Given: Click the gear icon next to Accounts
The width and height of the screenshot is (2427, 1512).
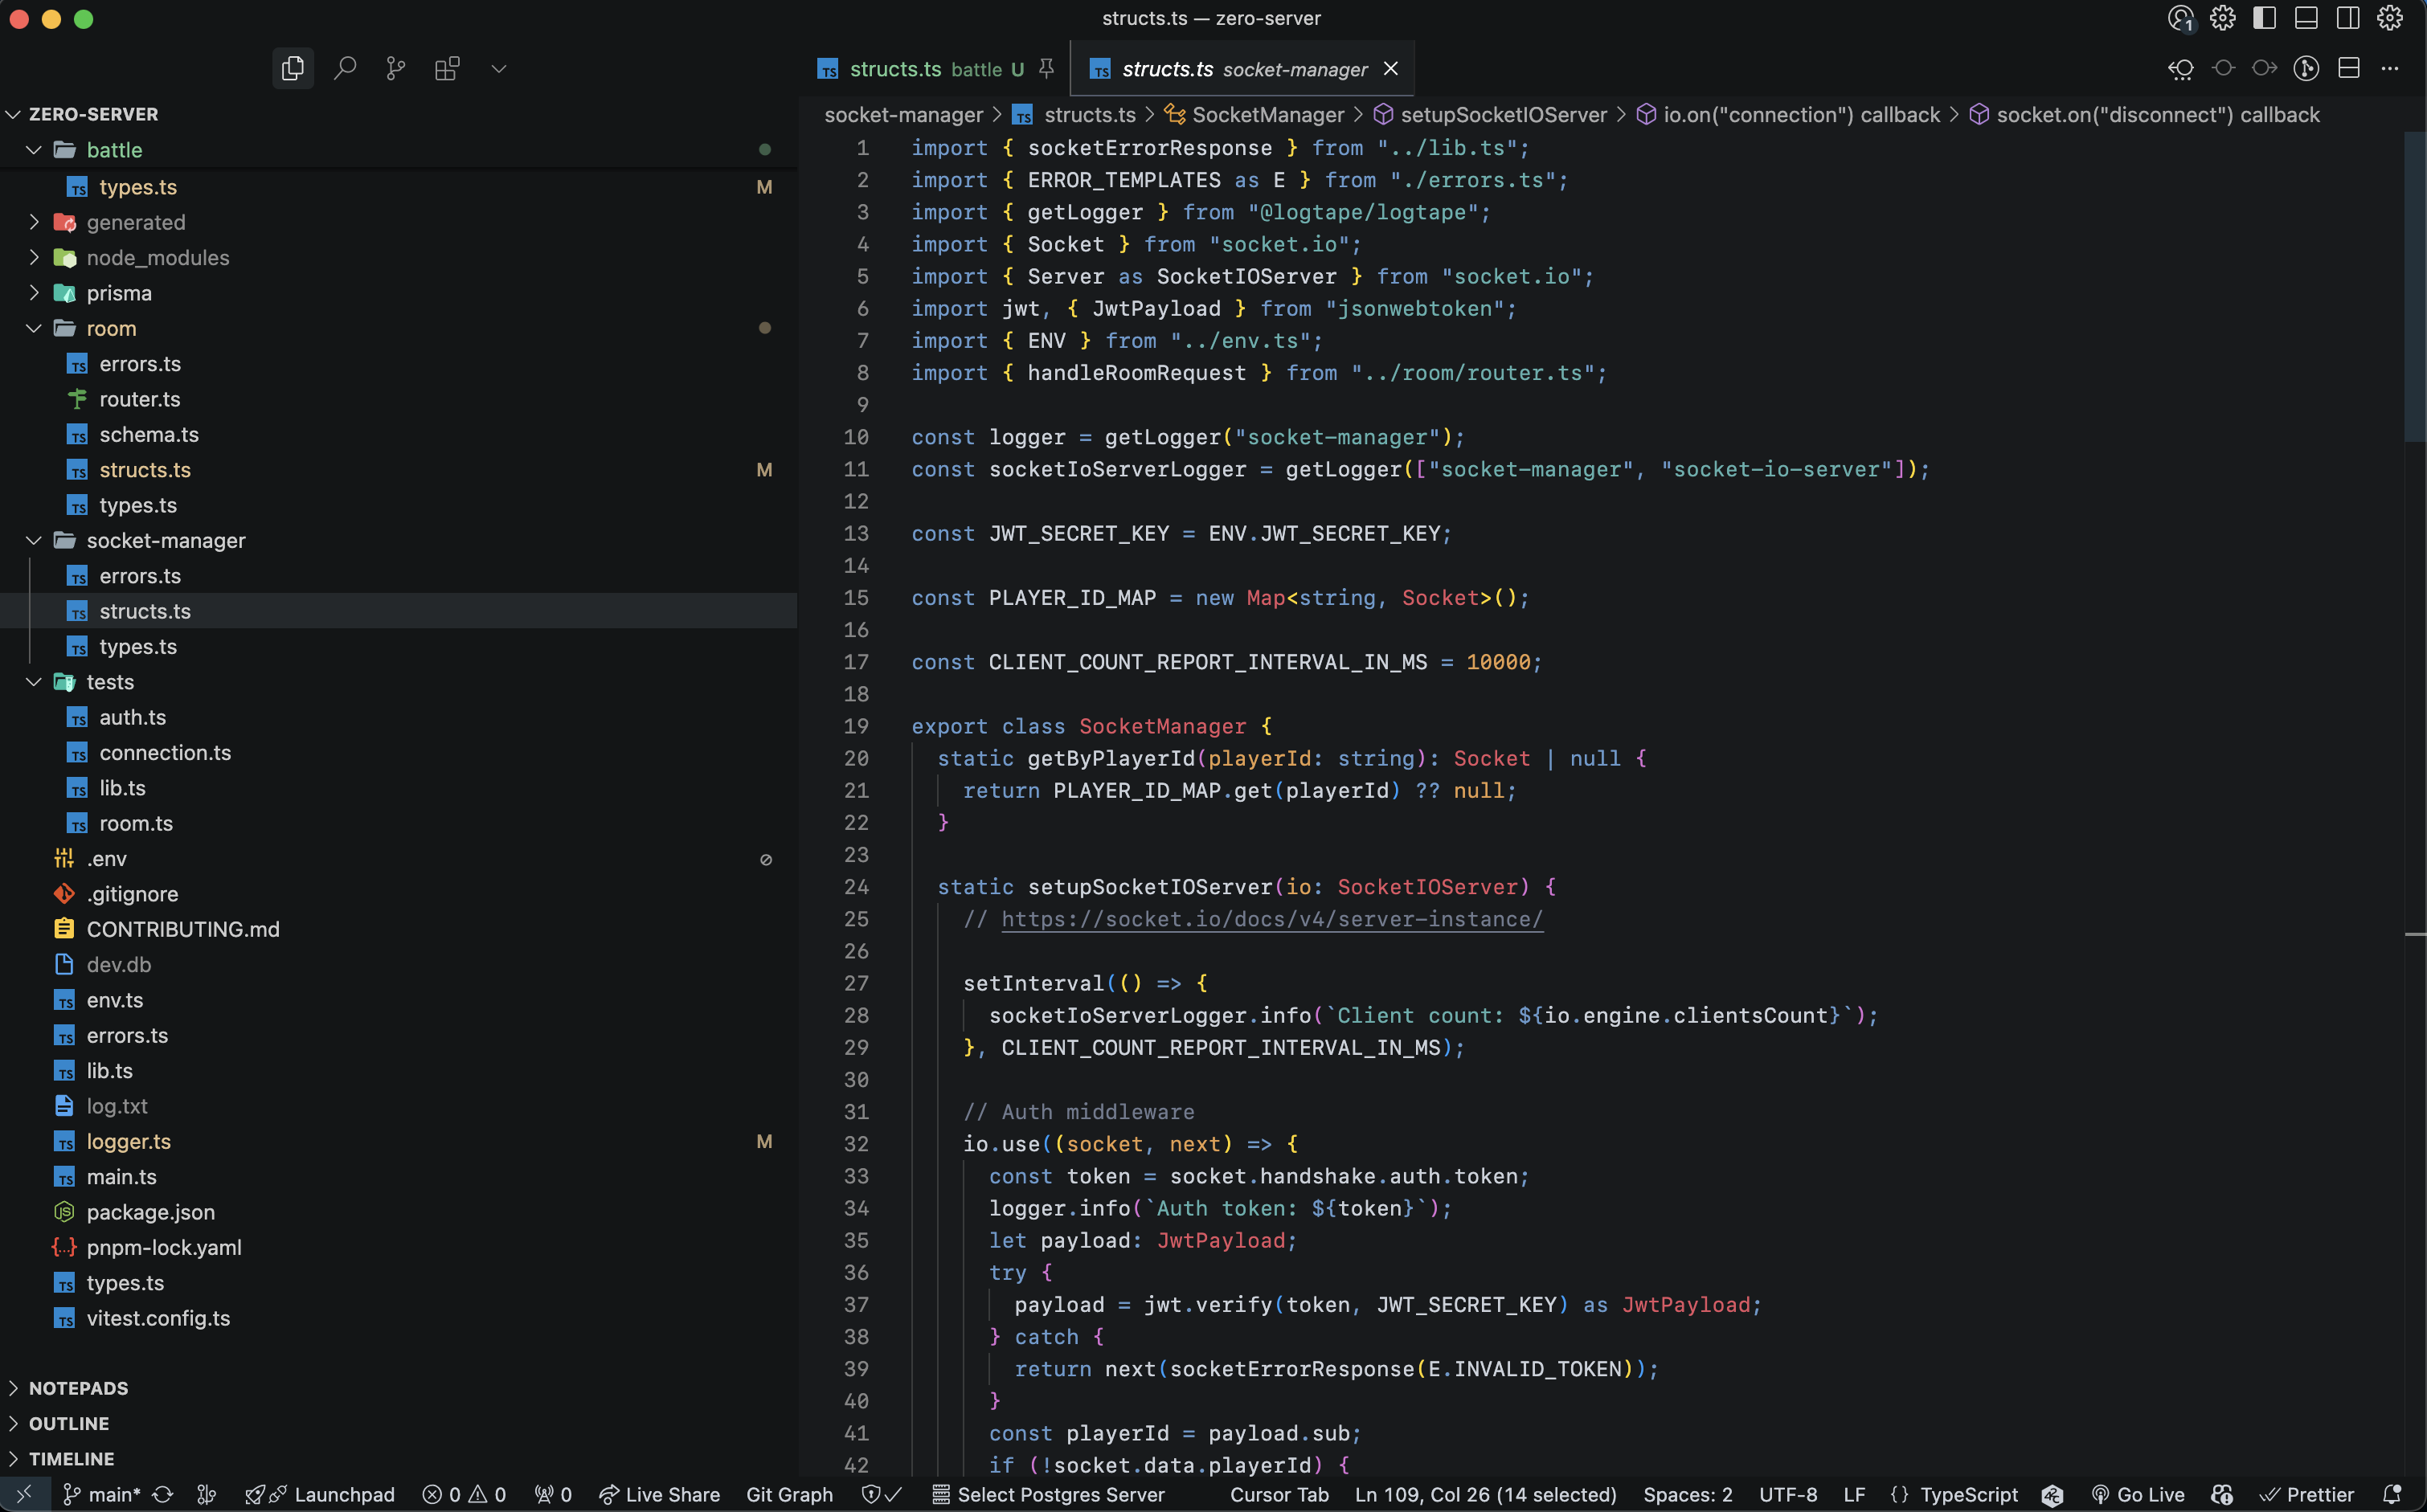Looking at the screenshot, I should (2222, 18).
